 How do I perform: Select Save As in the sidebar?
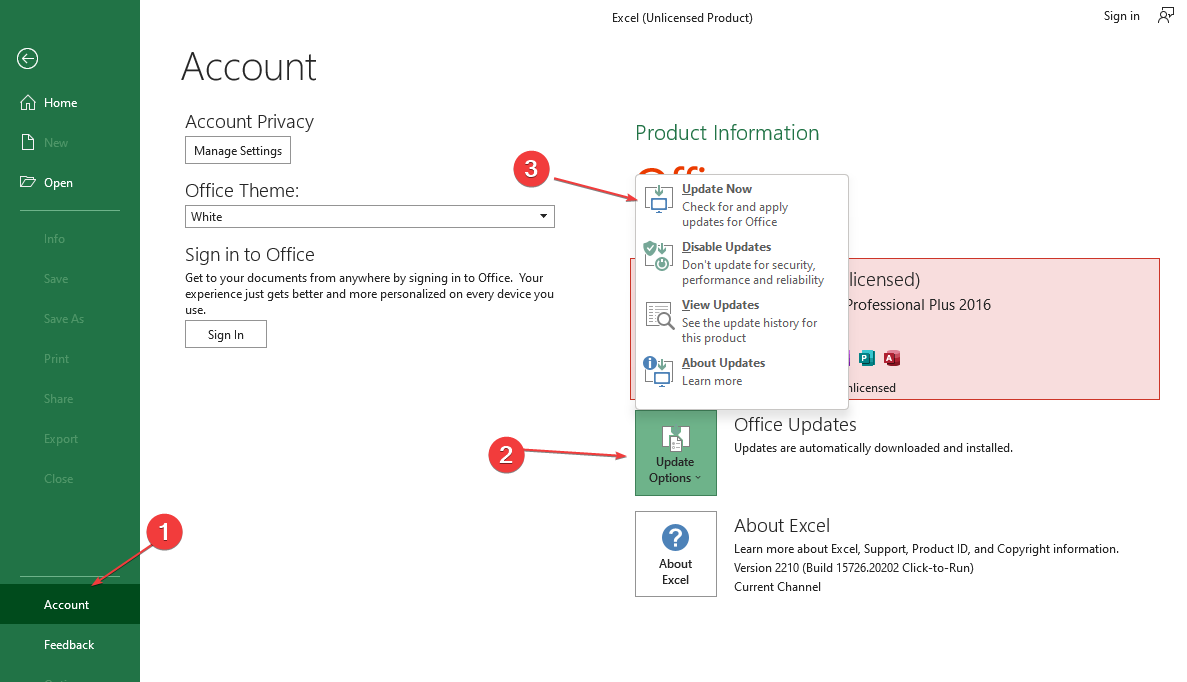point(70,319)
